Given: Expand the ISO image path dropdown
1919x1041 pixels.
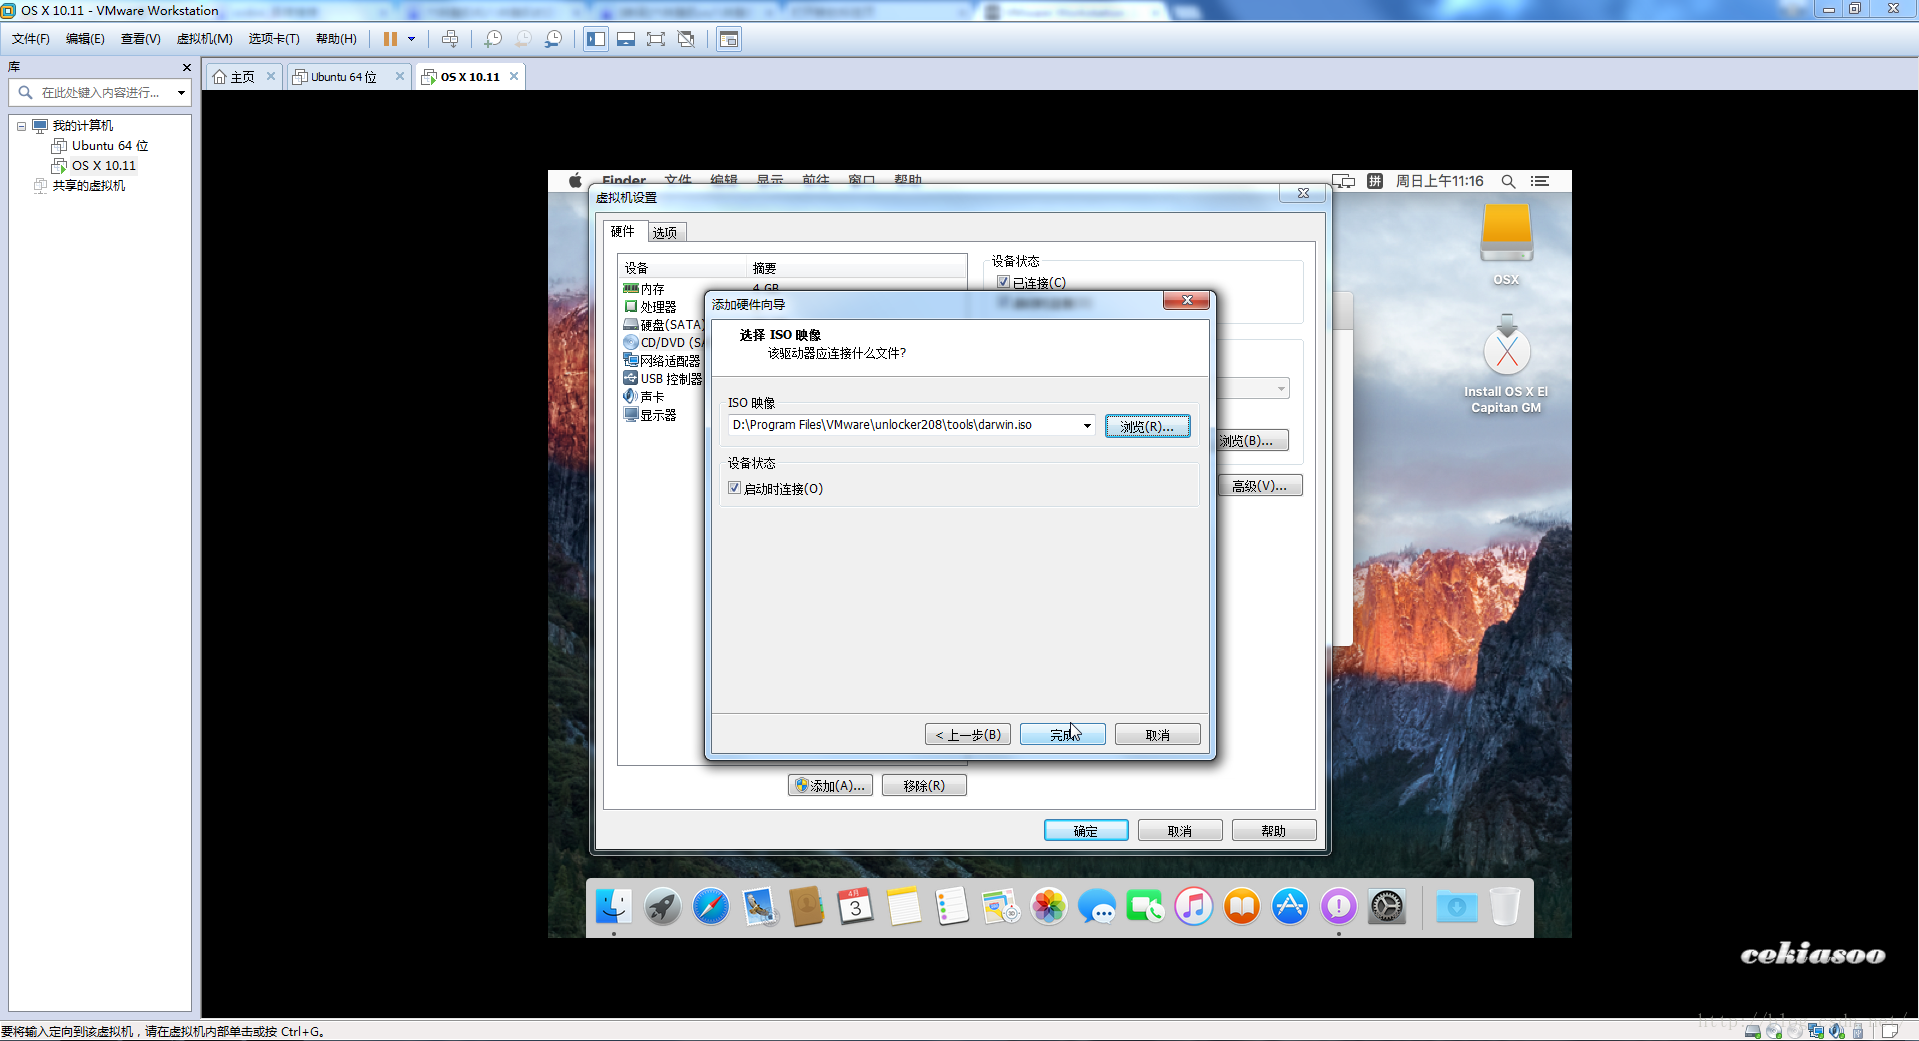Looking at the screenshot, I should click(x=1087, y=426).
